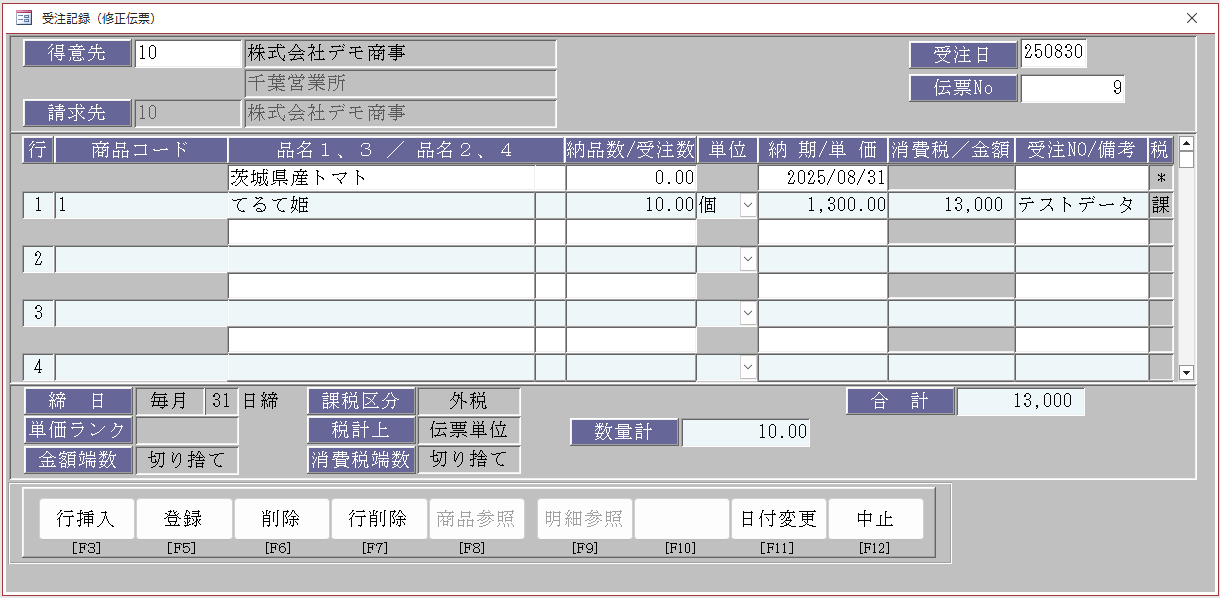
Task: Click the row 3 number selector
Action: point(38,313)
